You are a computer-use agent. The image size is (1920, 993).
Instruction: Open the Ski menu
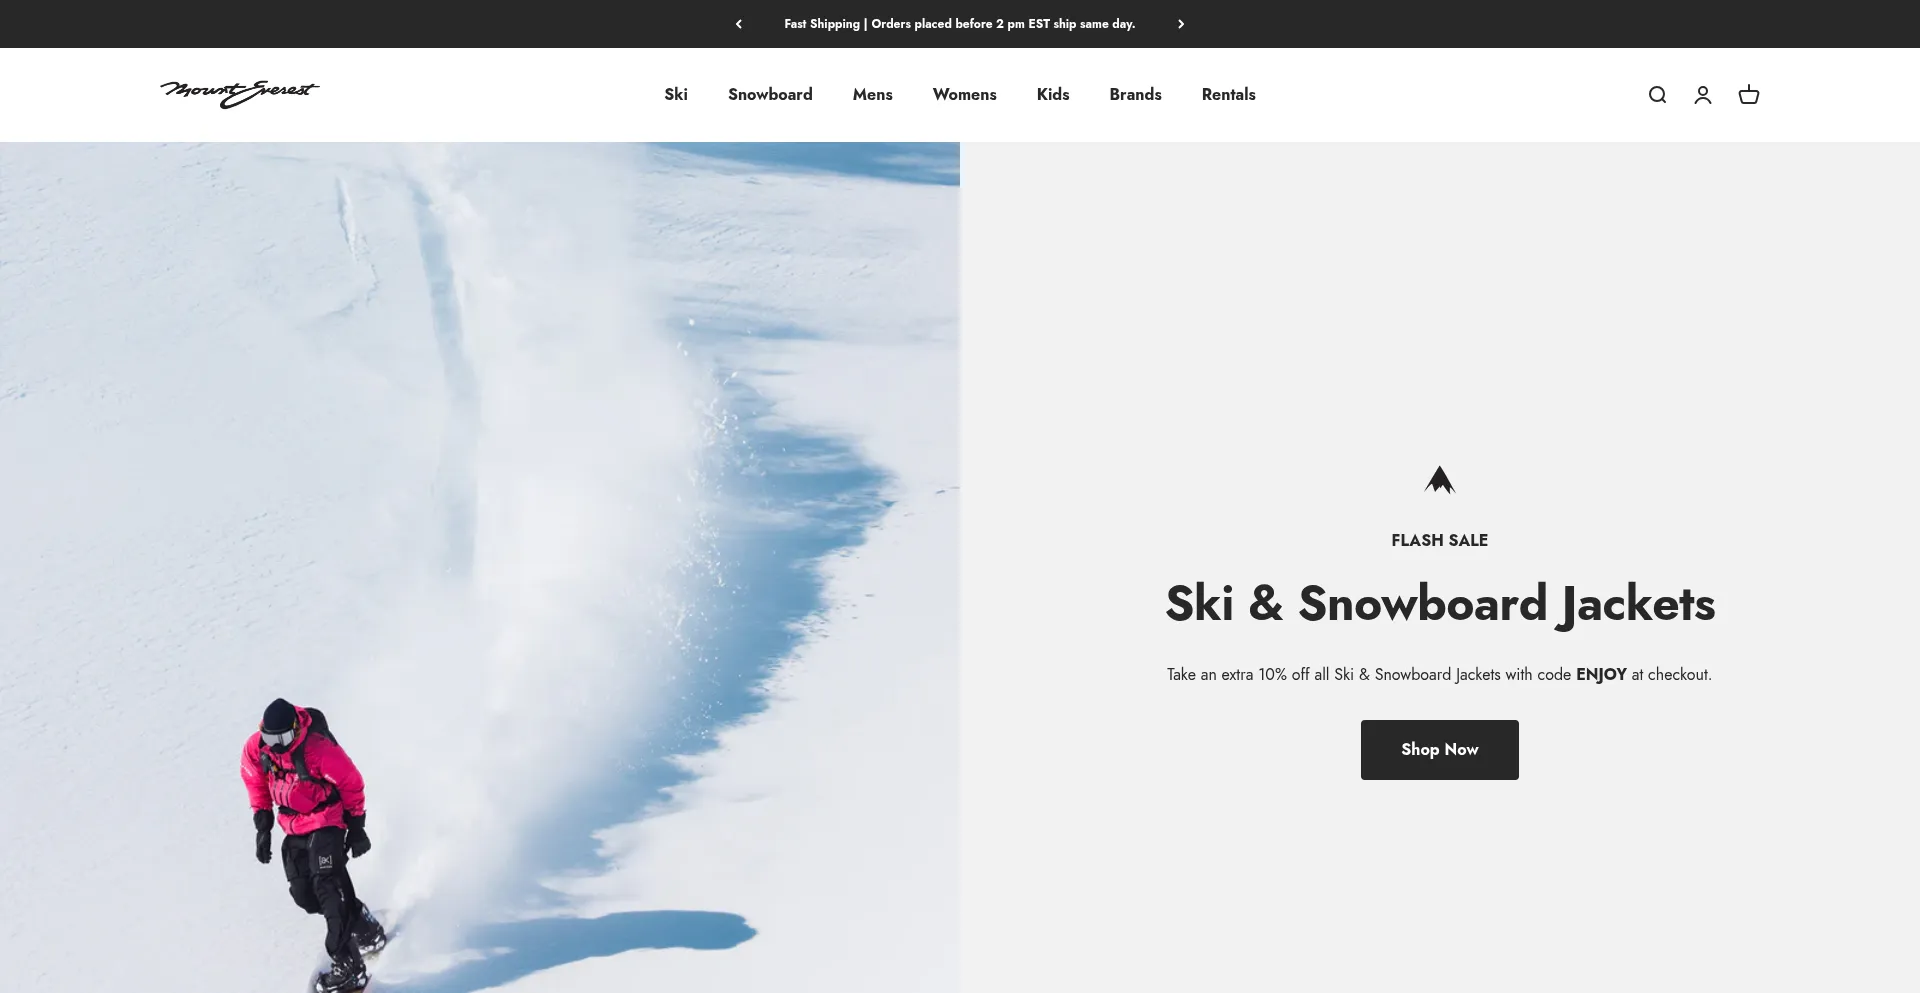[676, 94]
